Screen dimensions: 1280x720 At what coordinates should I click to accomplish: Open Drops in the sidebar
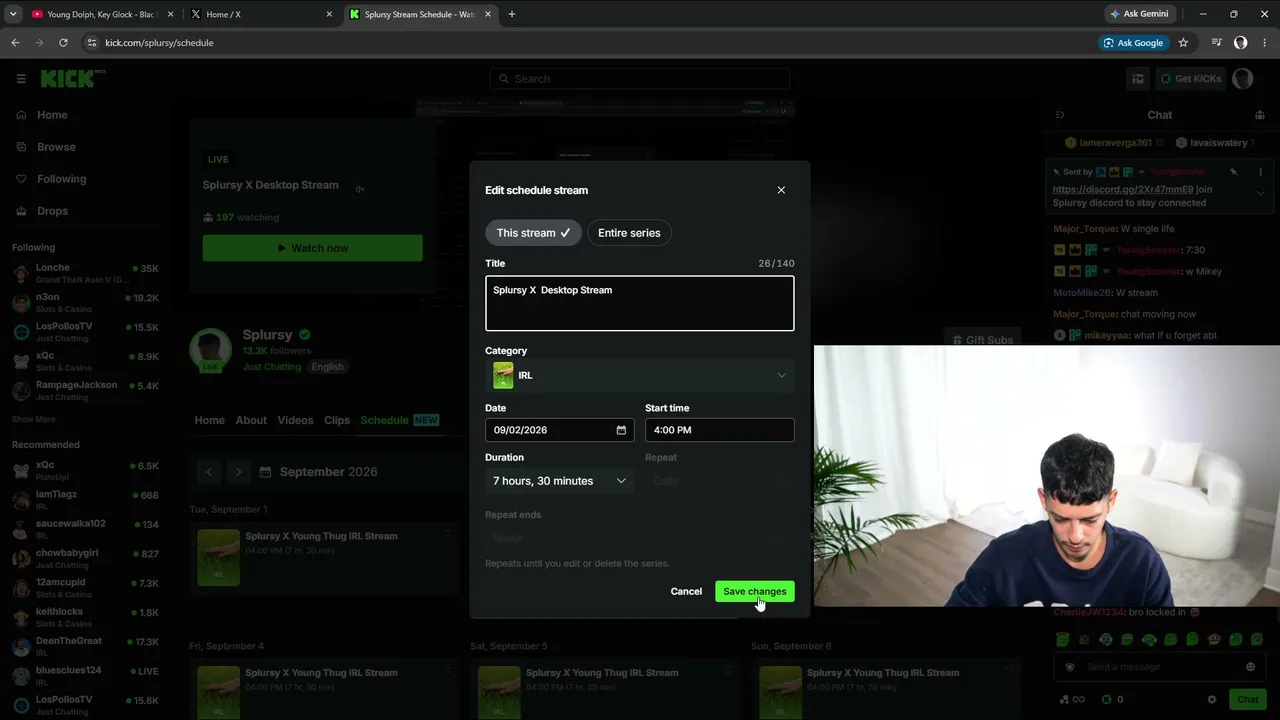pyautogui.click(x=52, y=211)
